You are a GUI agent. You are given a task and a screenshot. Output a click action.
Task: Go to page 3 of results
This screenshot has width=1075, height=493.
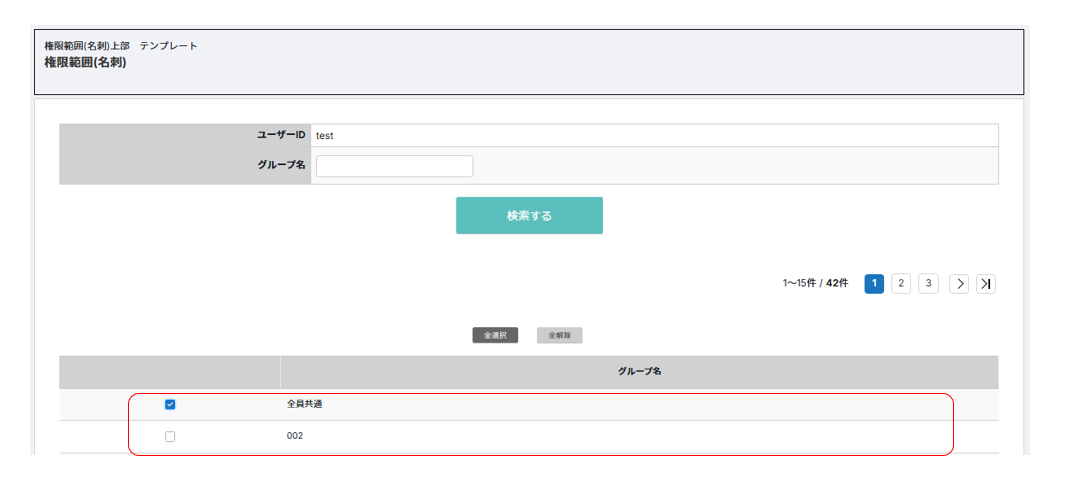pos(928,284)
